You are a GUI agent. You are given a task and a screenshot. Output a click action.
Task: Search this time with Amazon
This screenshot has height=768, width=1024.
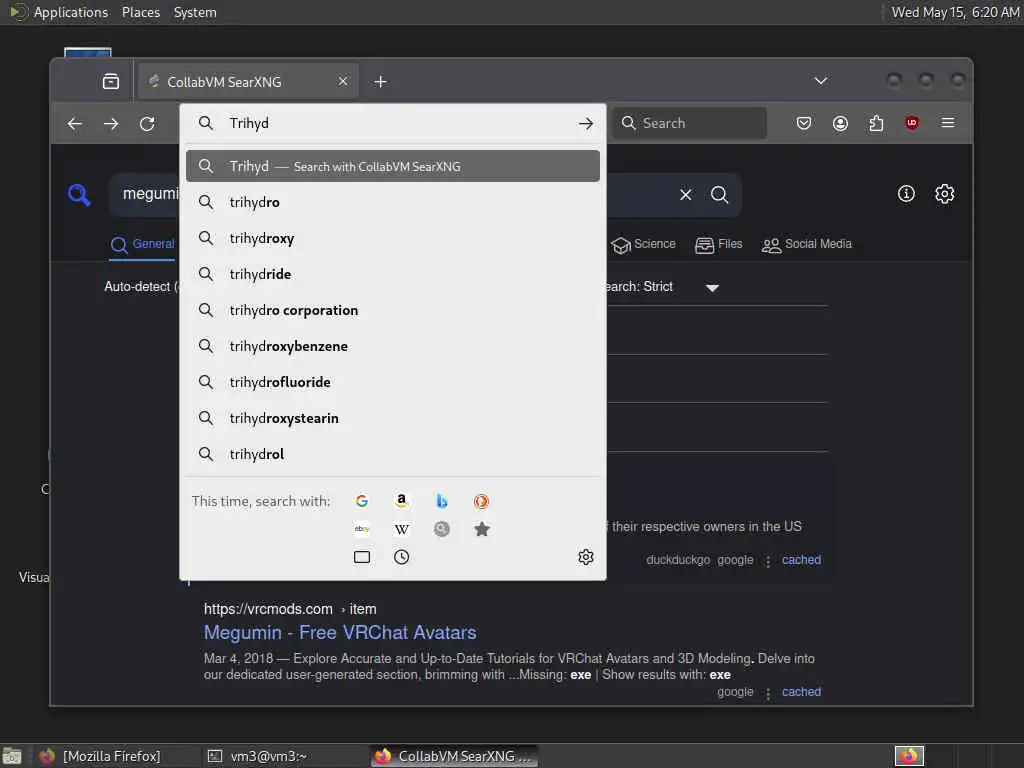pos(402,501)
